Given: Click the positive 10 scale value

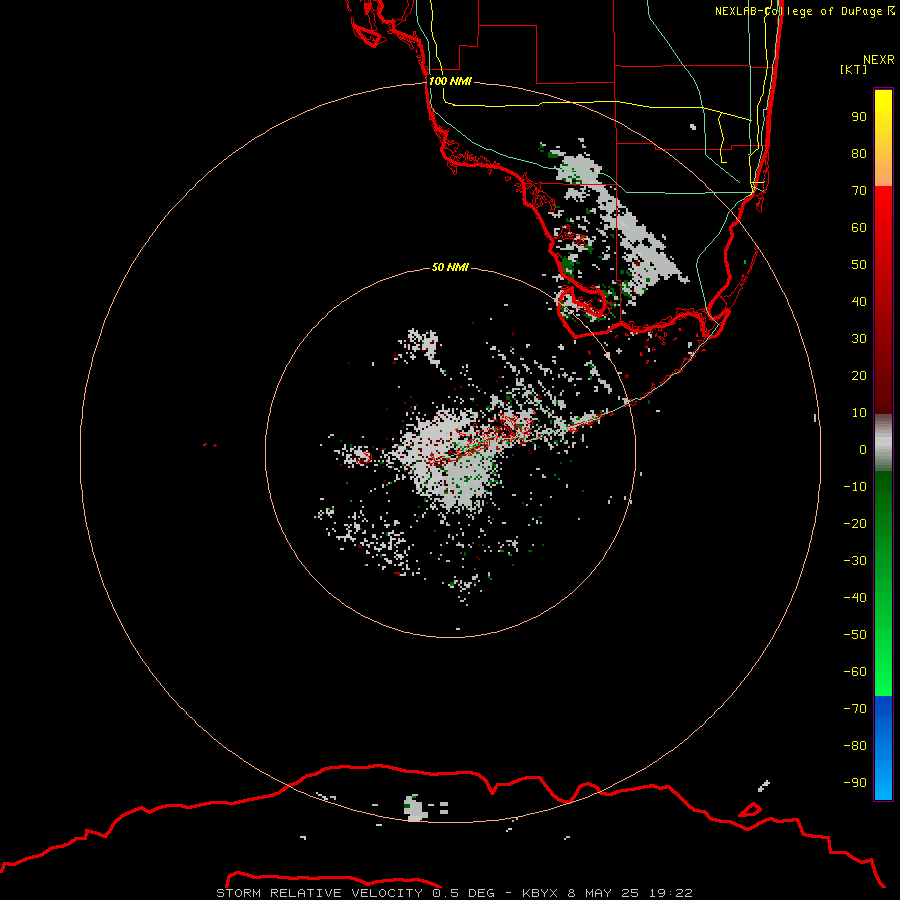Looking at the screenshot, I should (859, 413).
